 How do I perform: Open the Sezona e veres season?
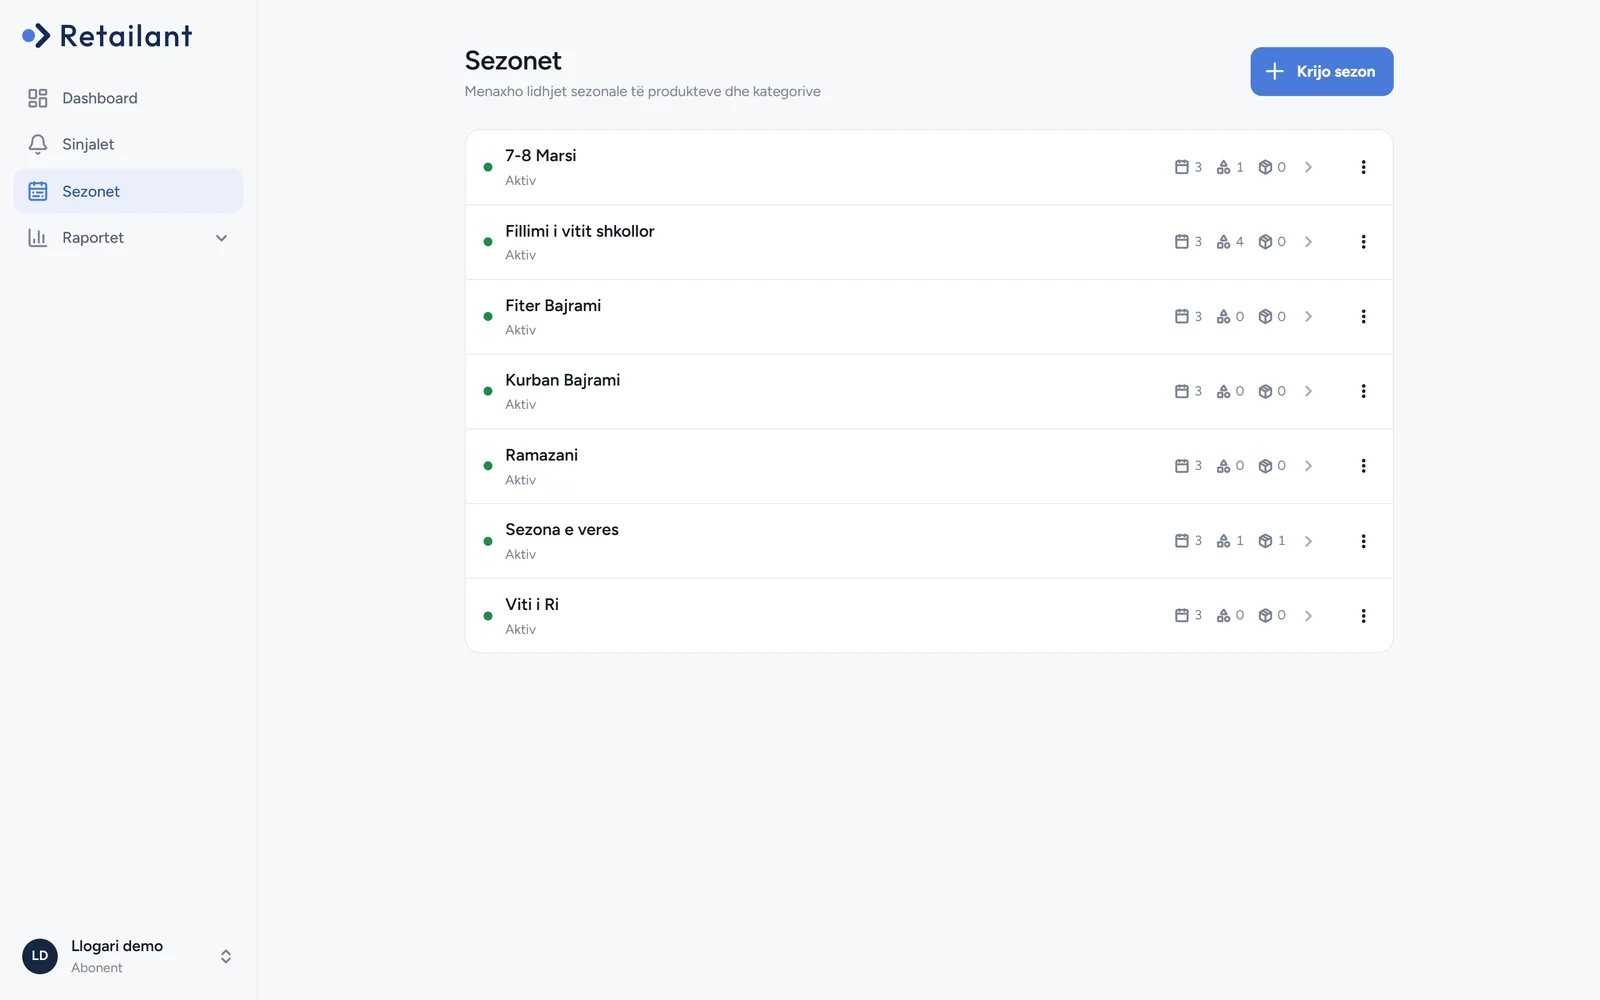coord(929,541)
